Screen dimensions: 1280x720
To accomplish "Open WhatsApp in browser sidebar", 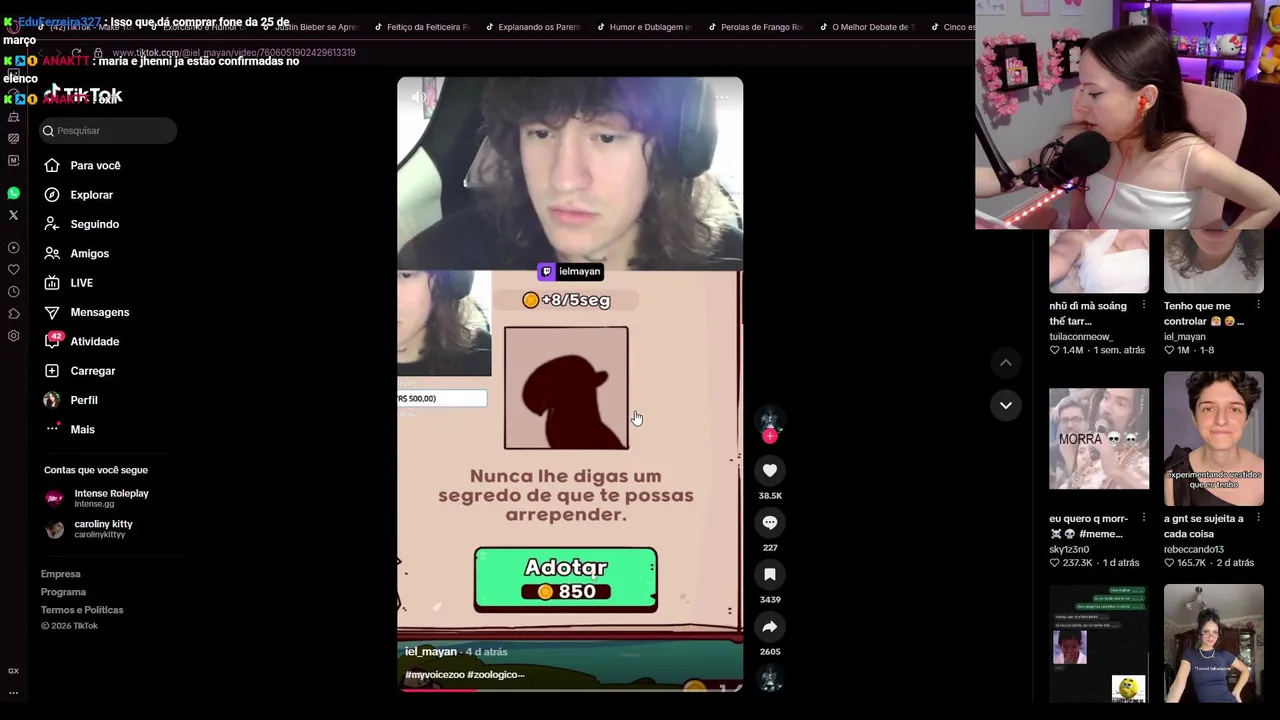I will click(x=13, y=193).
